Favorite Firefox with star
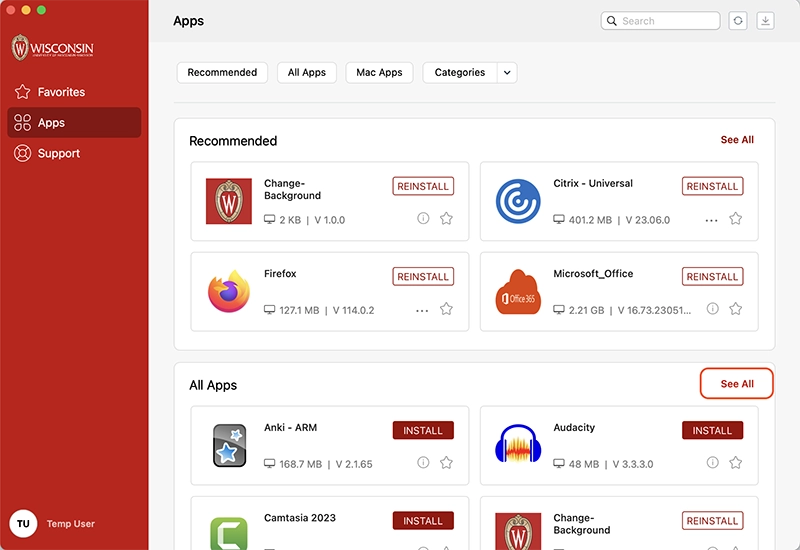 446,309
